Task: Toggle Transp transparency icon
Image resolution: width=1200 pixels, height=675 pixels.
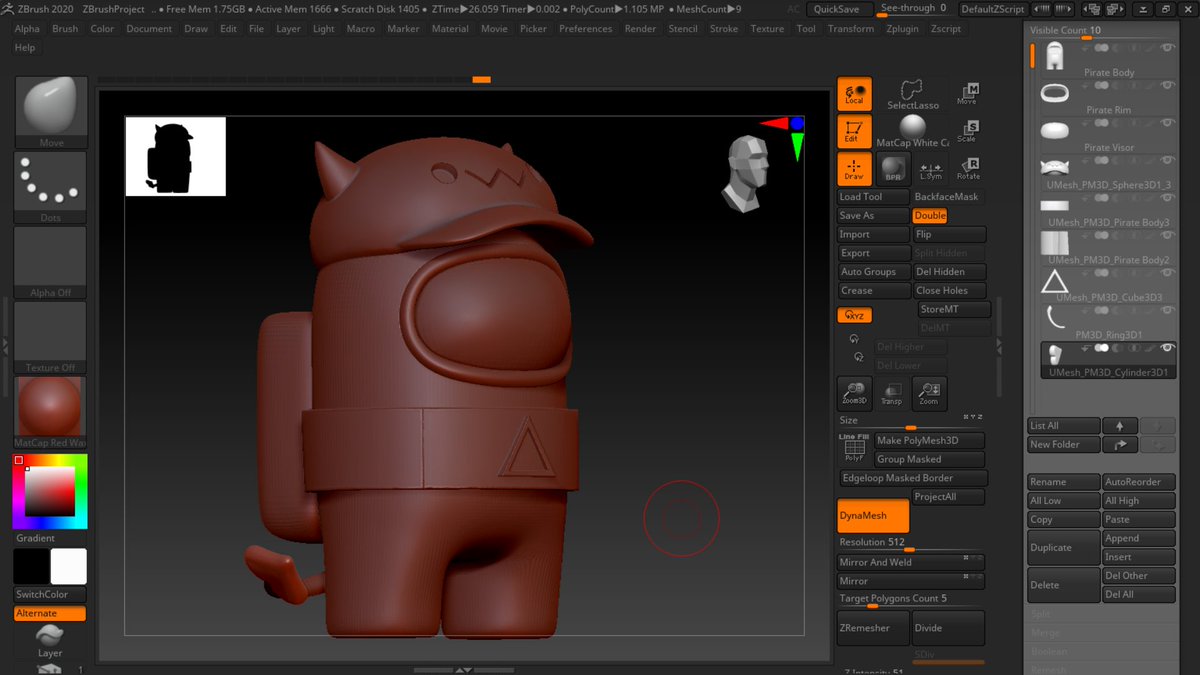Action: [x=891, y=392]
